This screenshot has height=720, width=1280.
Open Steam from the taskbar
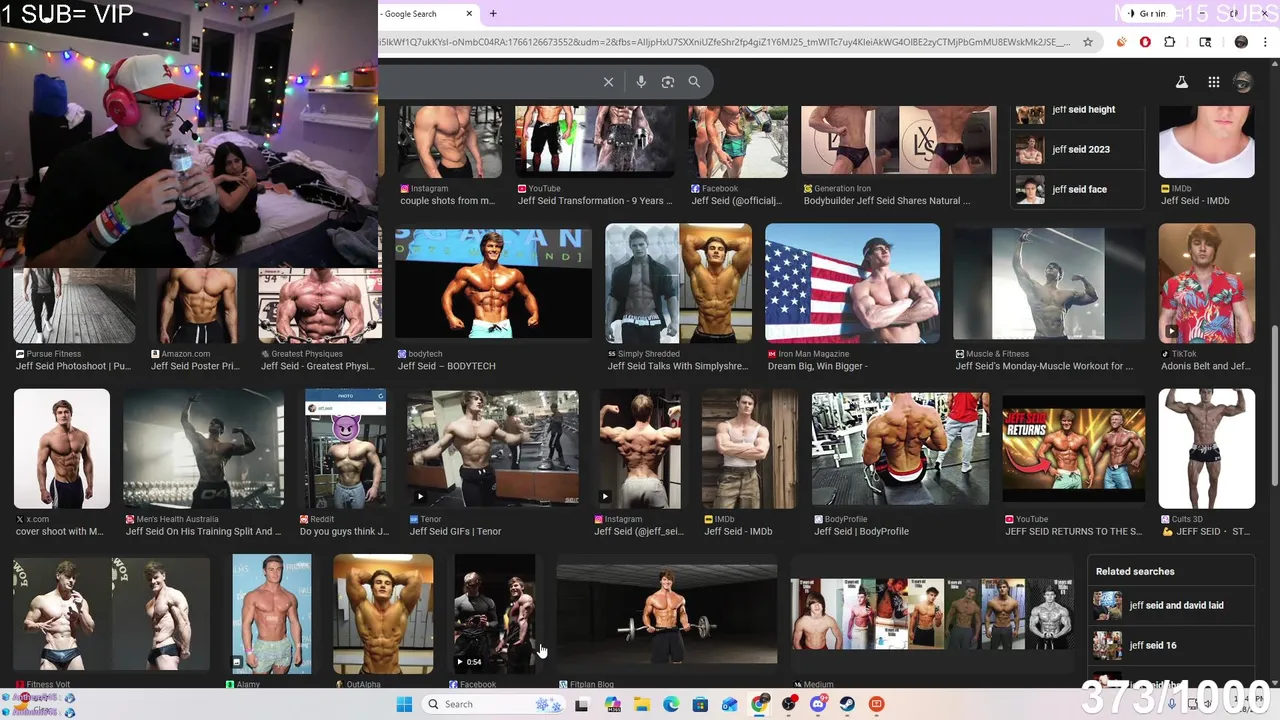(x=847, y=704)
